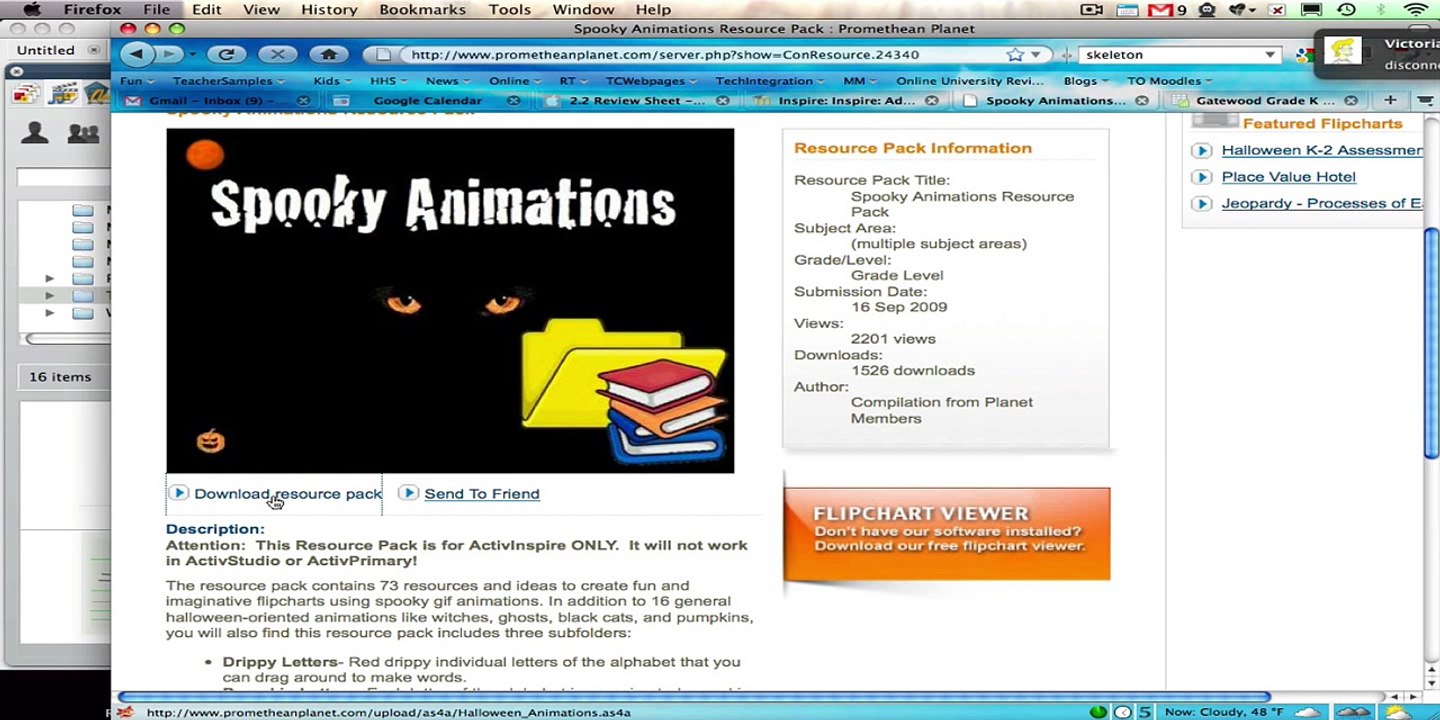The height and width of the screenshot is (720, 1440).
Task: Open the Bookmarks menu
Action: pyautogui.click(x=422, y=10)
